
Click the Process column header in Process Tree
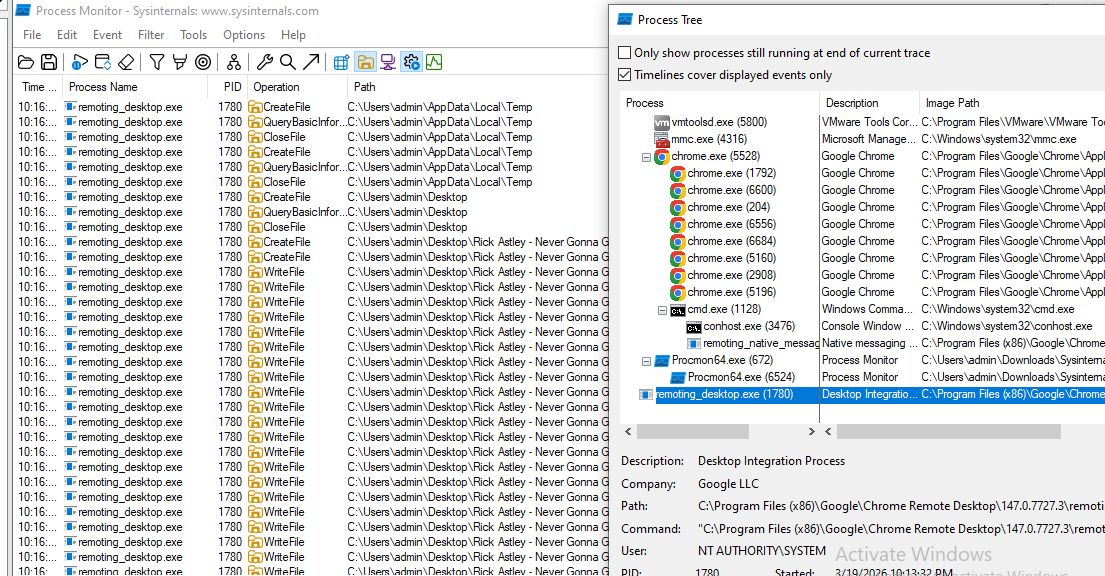(720, 102)
